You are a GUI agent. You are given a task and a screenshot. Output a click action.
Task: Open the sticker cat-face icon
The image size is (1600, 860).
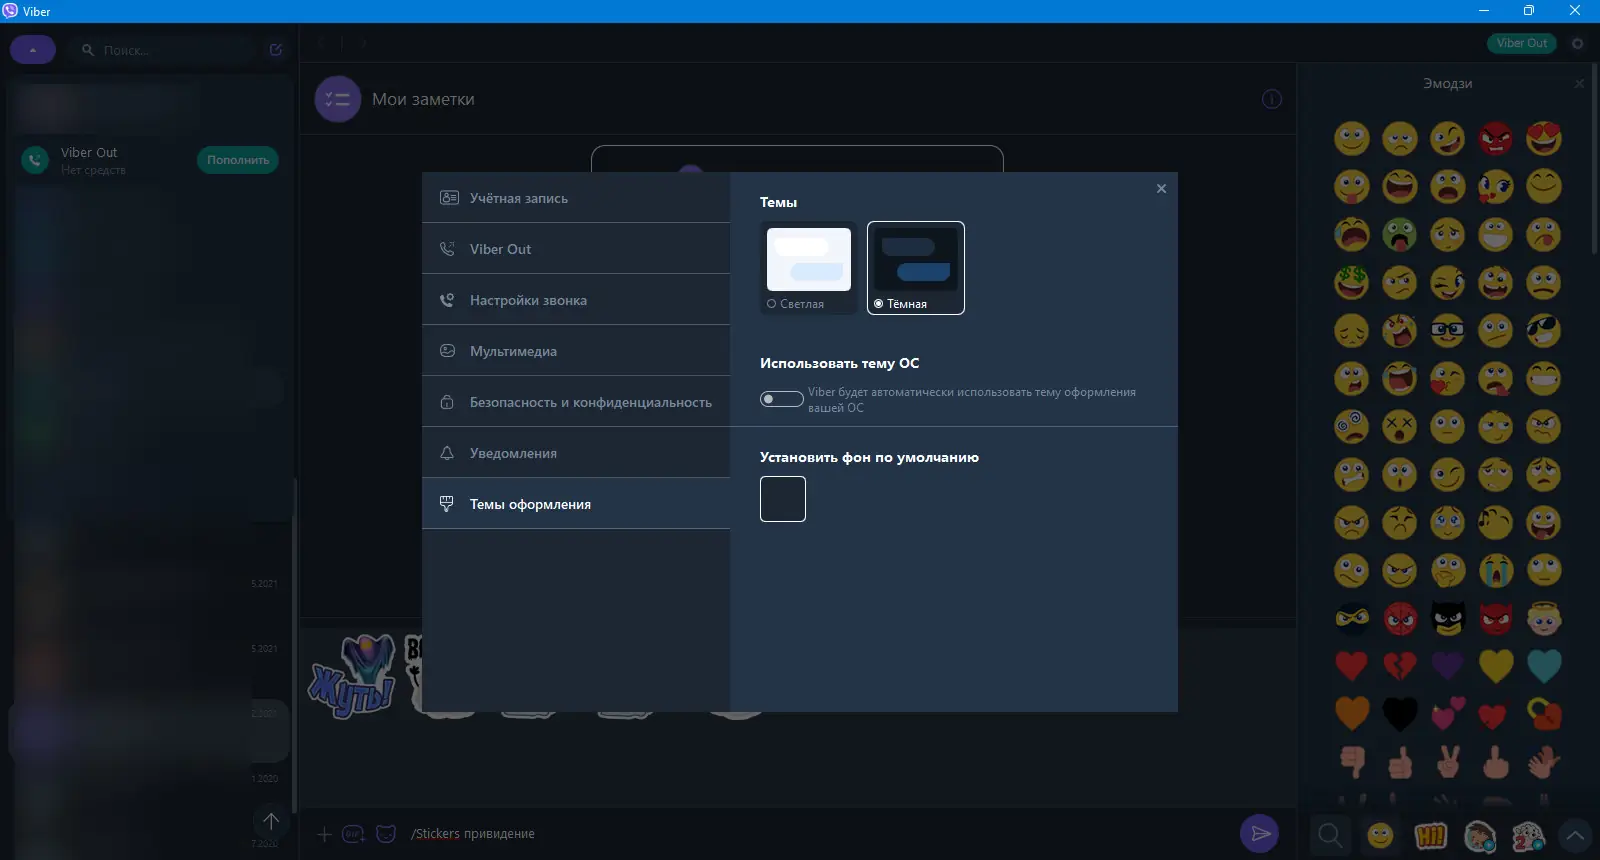tap(386, 834)
